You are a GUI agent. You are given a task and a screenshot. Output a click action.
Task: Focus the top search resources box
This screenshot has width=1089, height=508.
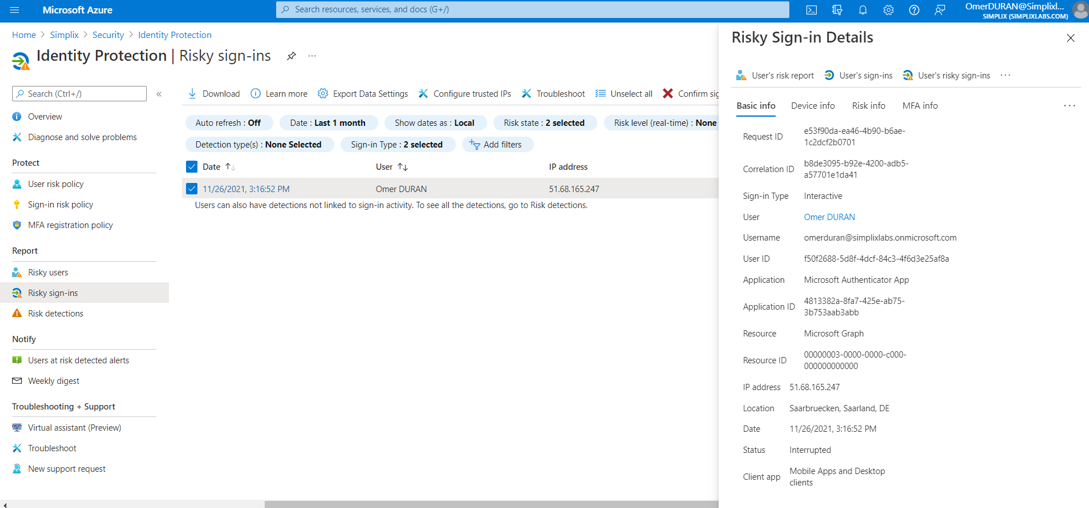click(533, 10)
